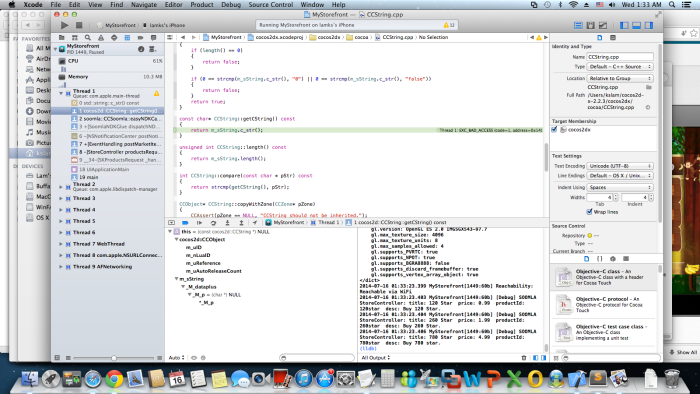Toggle breakpoints activation in debug bar

point(185,222)
